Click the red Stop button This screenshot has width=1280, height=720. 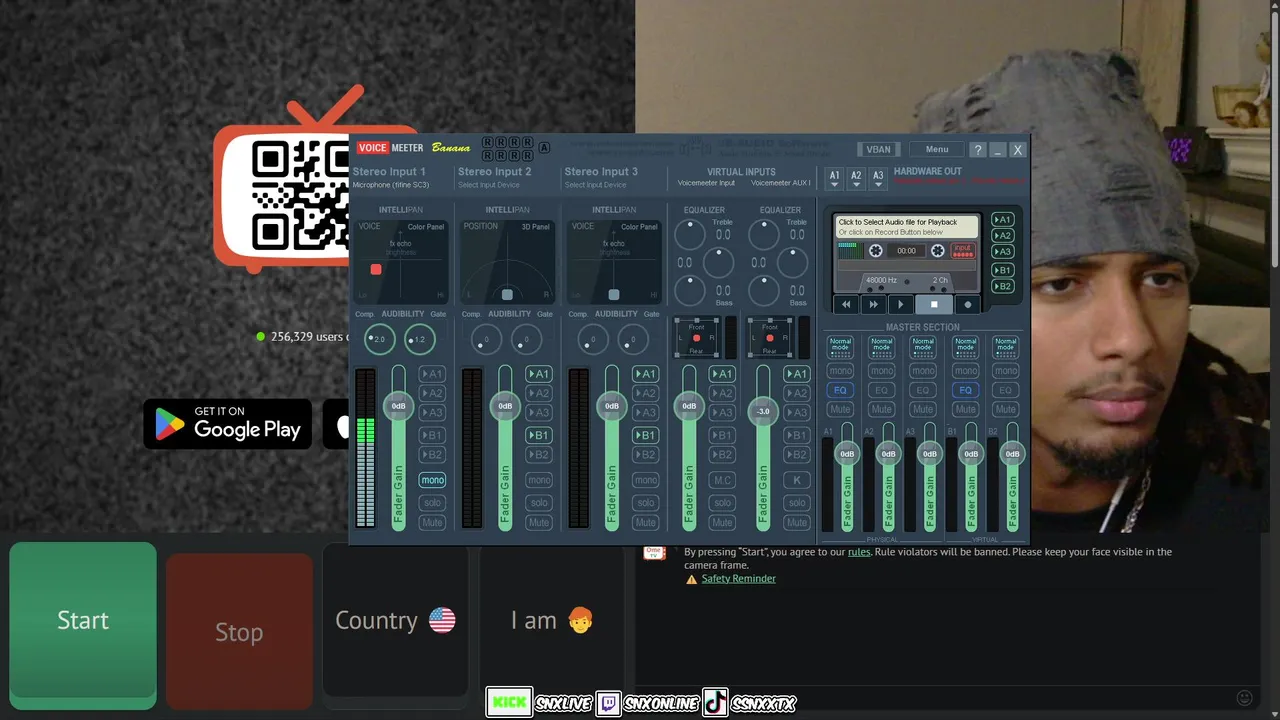point(239,632)
